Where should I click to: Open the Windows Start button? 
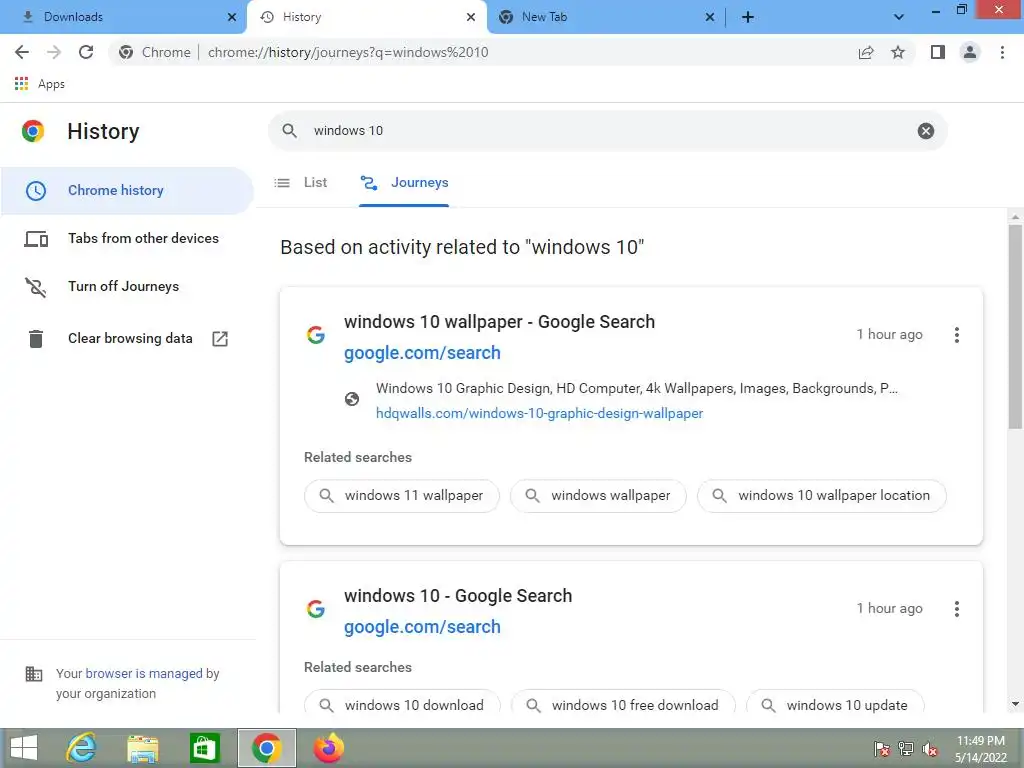click(x=24, y=748)
